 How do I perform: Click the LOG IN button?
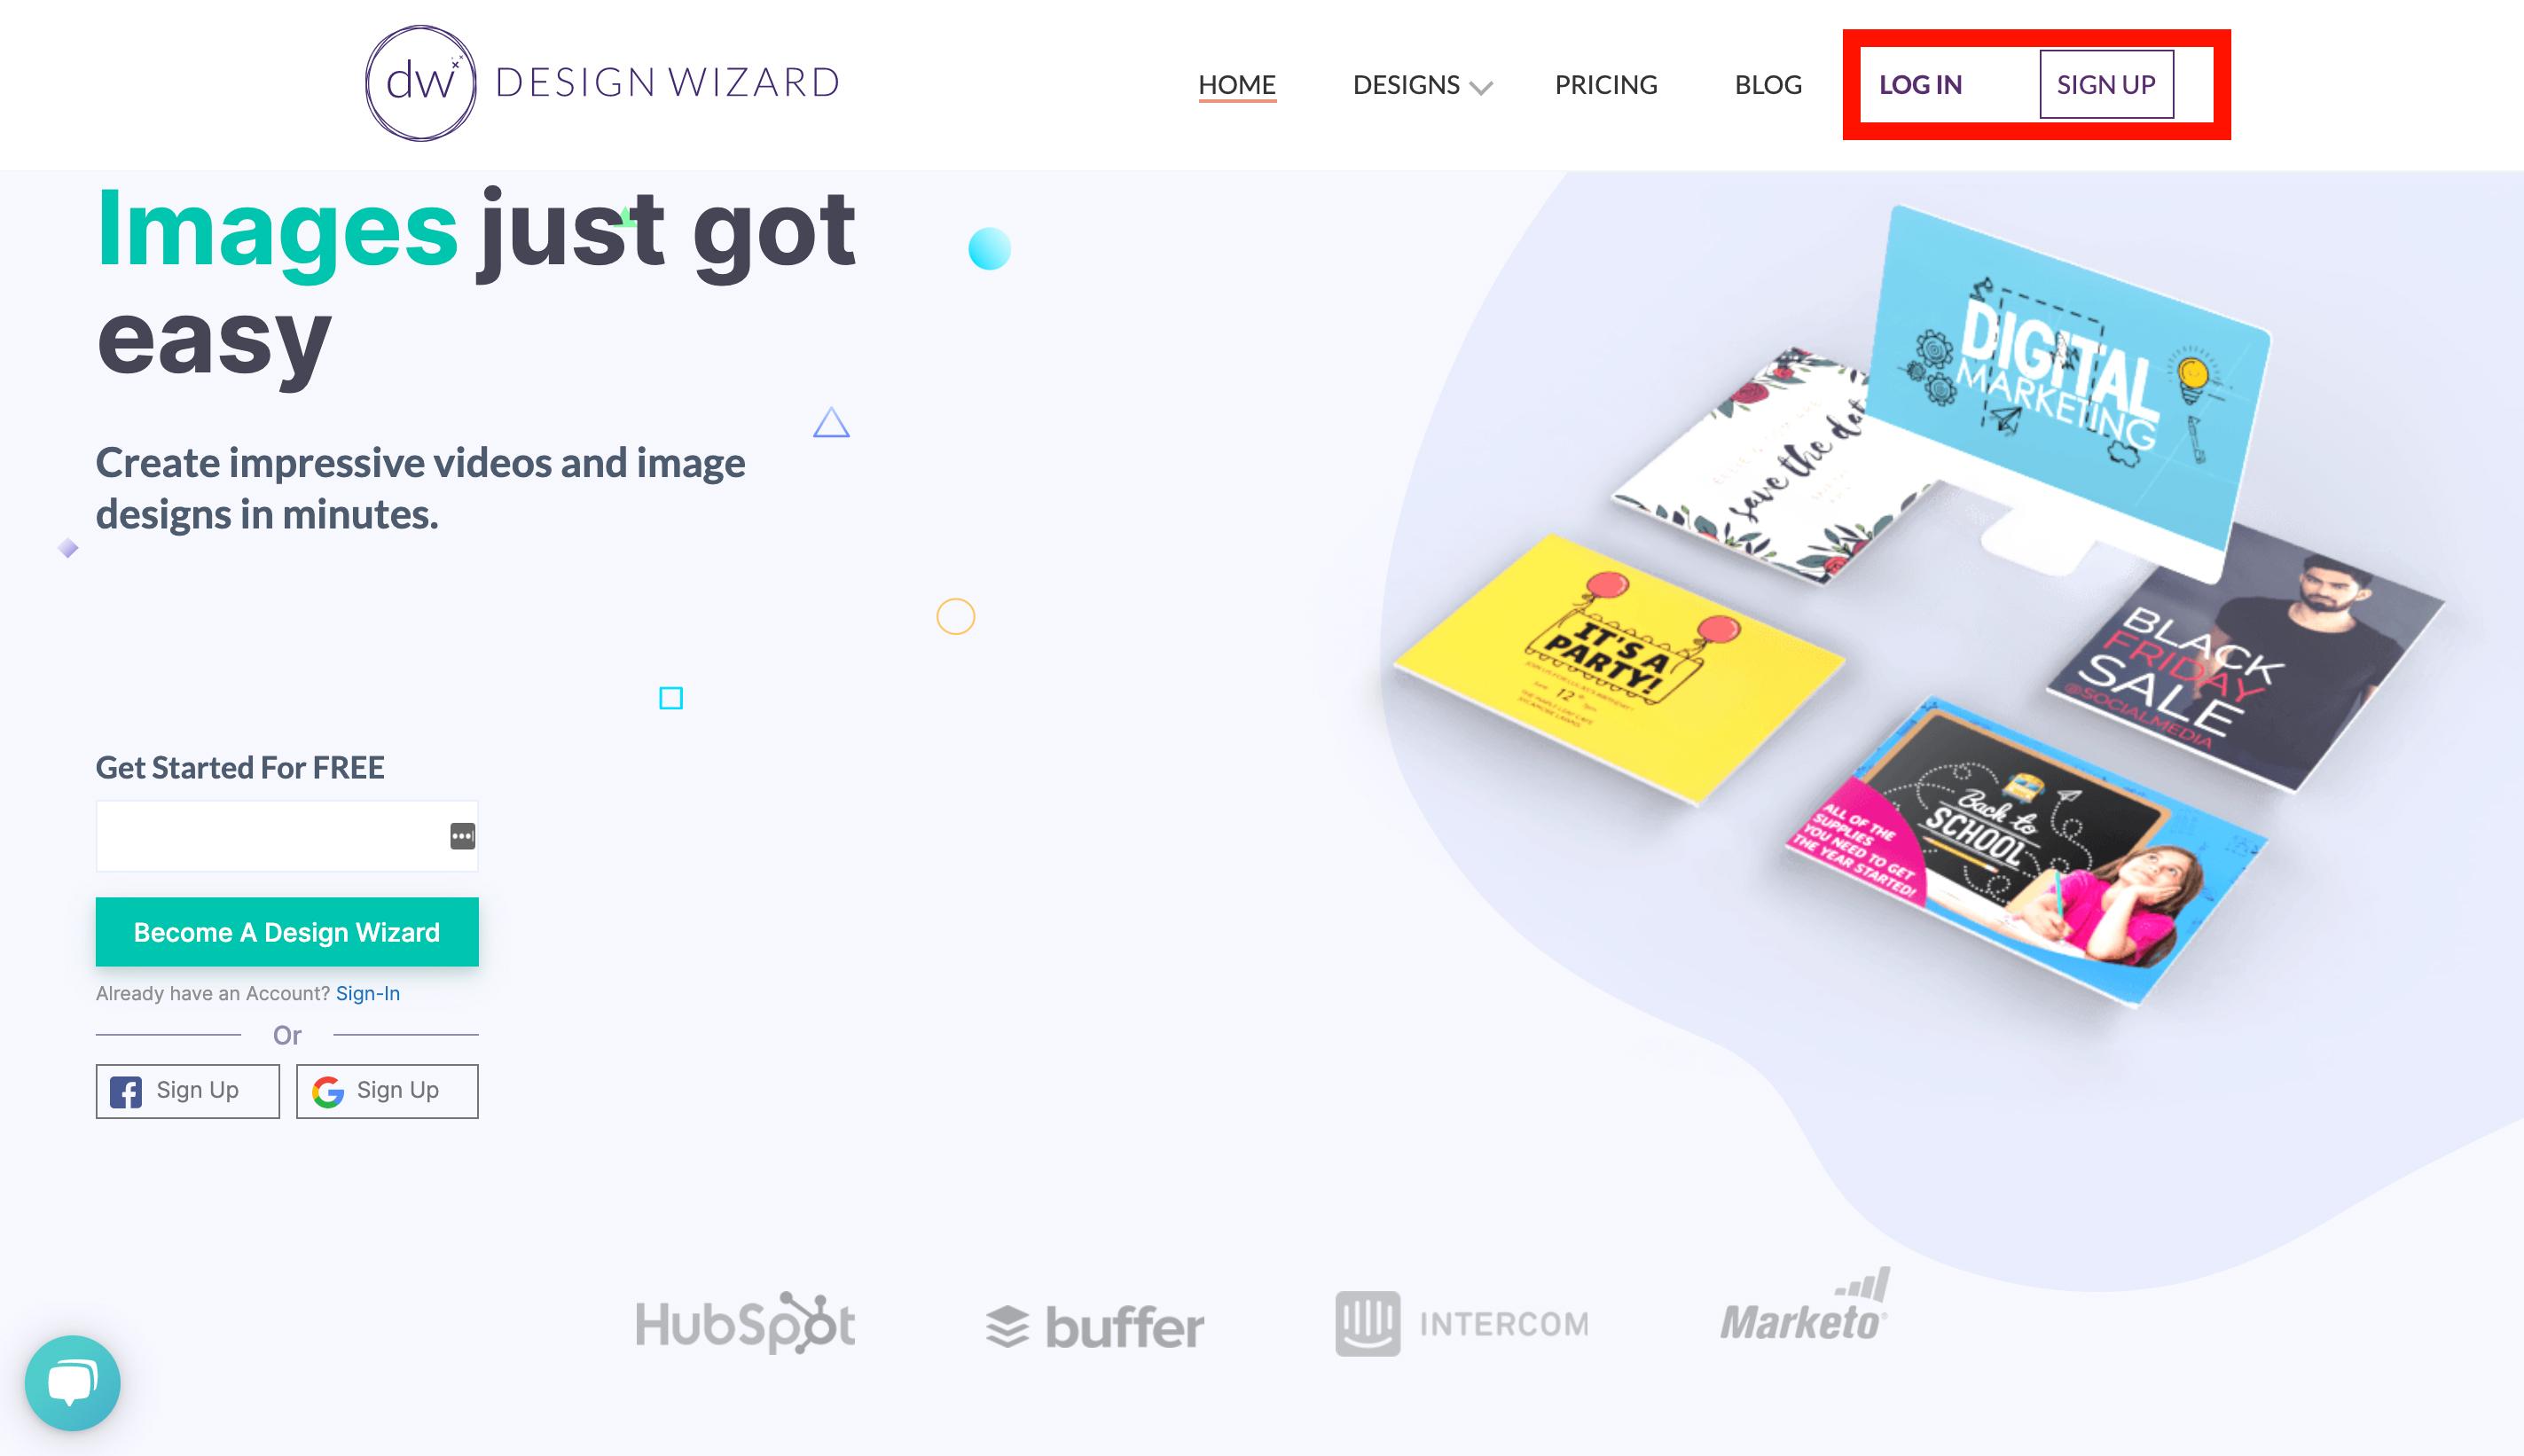(x=1921, y=82)
